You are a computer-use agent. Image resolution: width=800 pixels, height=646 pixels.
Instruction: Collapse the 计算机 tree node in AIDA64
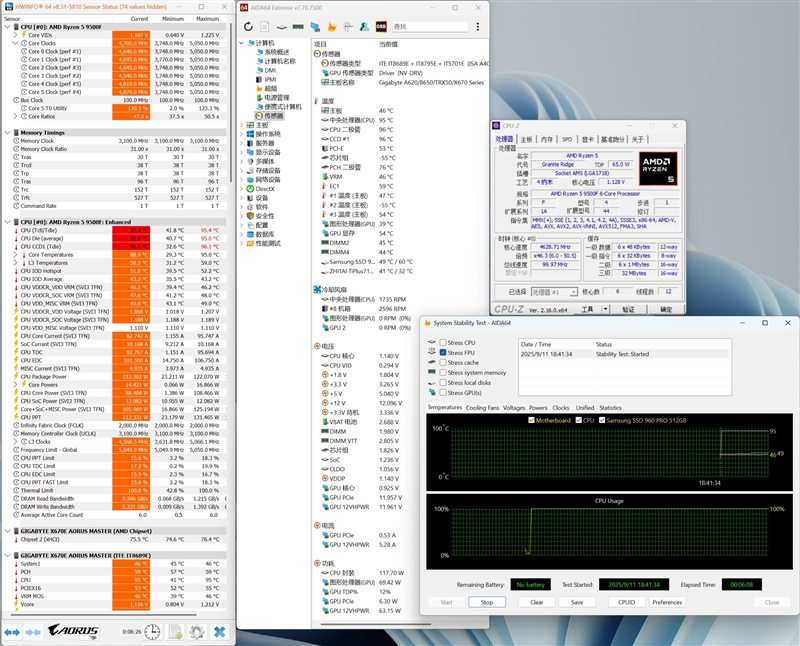(x=241, y=43)
